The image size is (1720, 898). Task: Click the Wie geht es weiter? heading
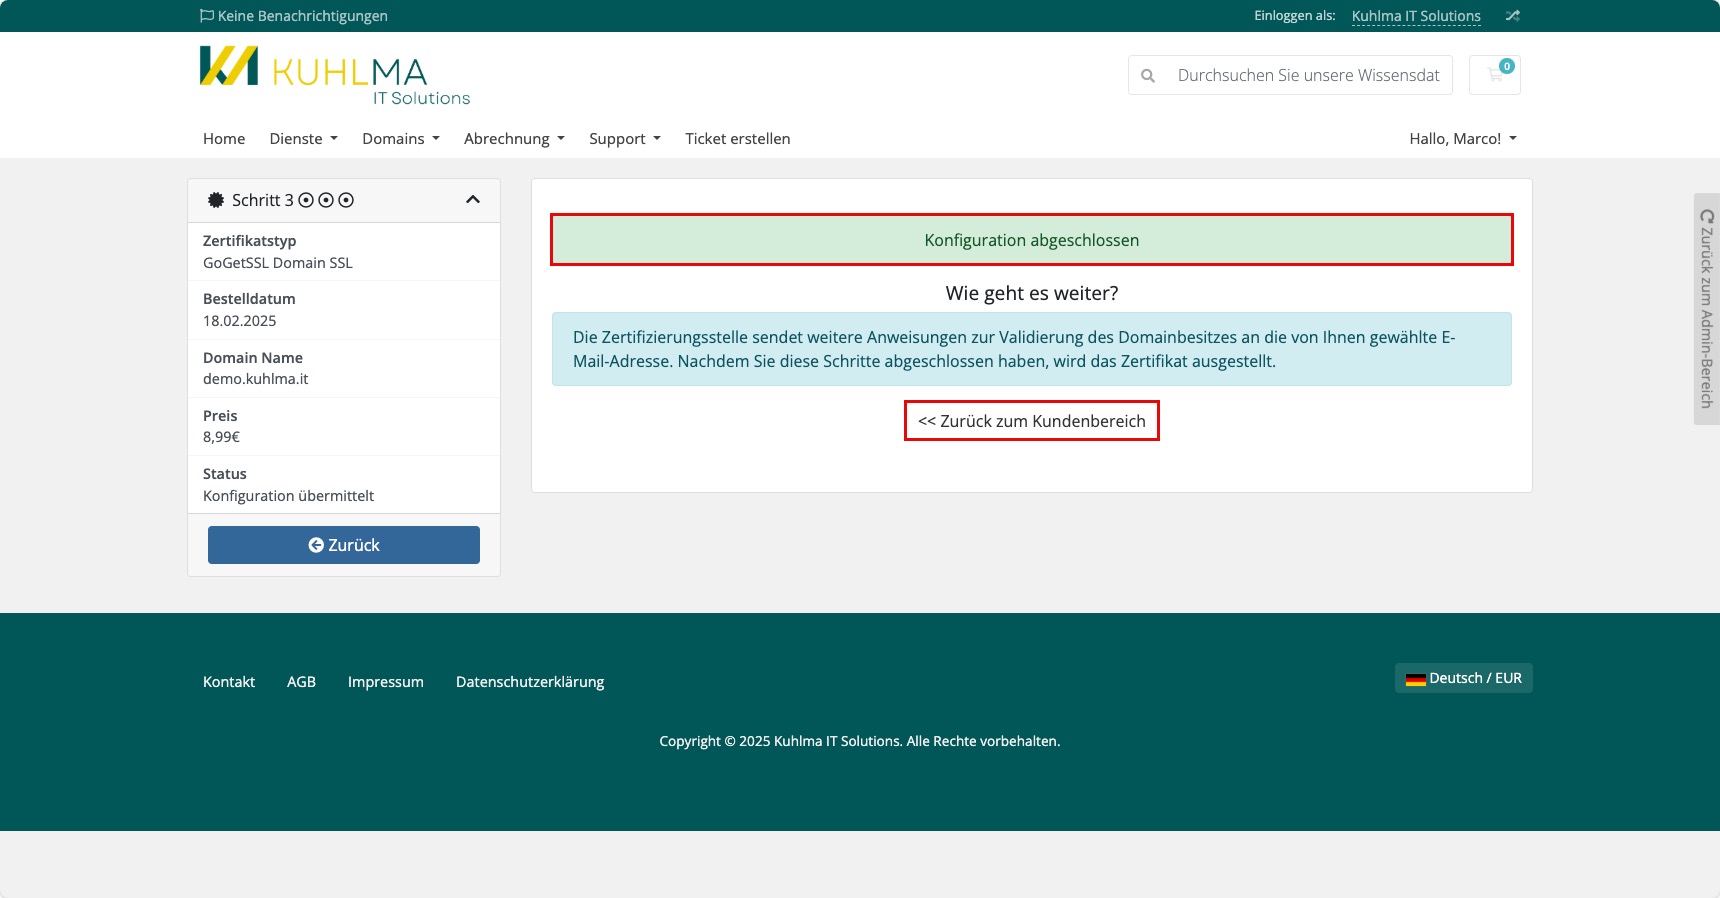point(1032,293)
